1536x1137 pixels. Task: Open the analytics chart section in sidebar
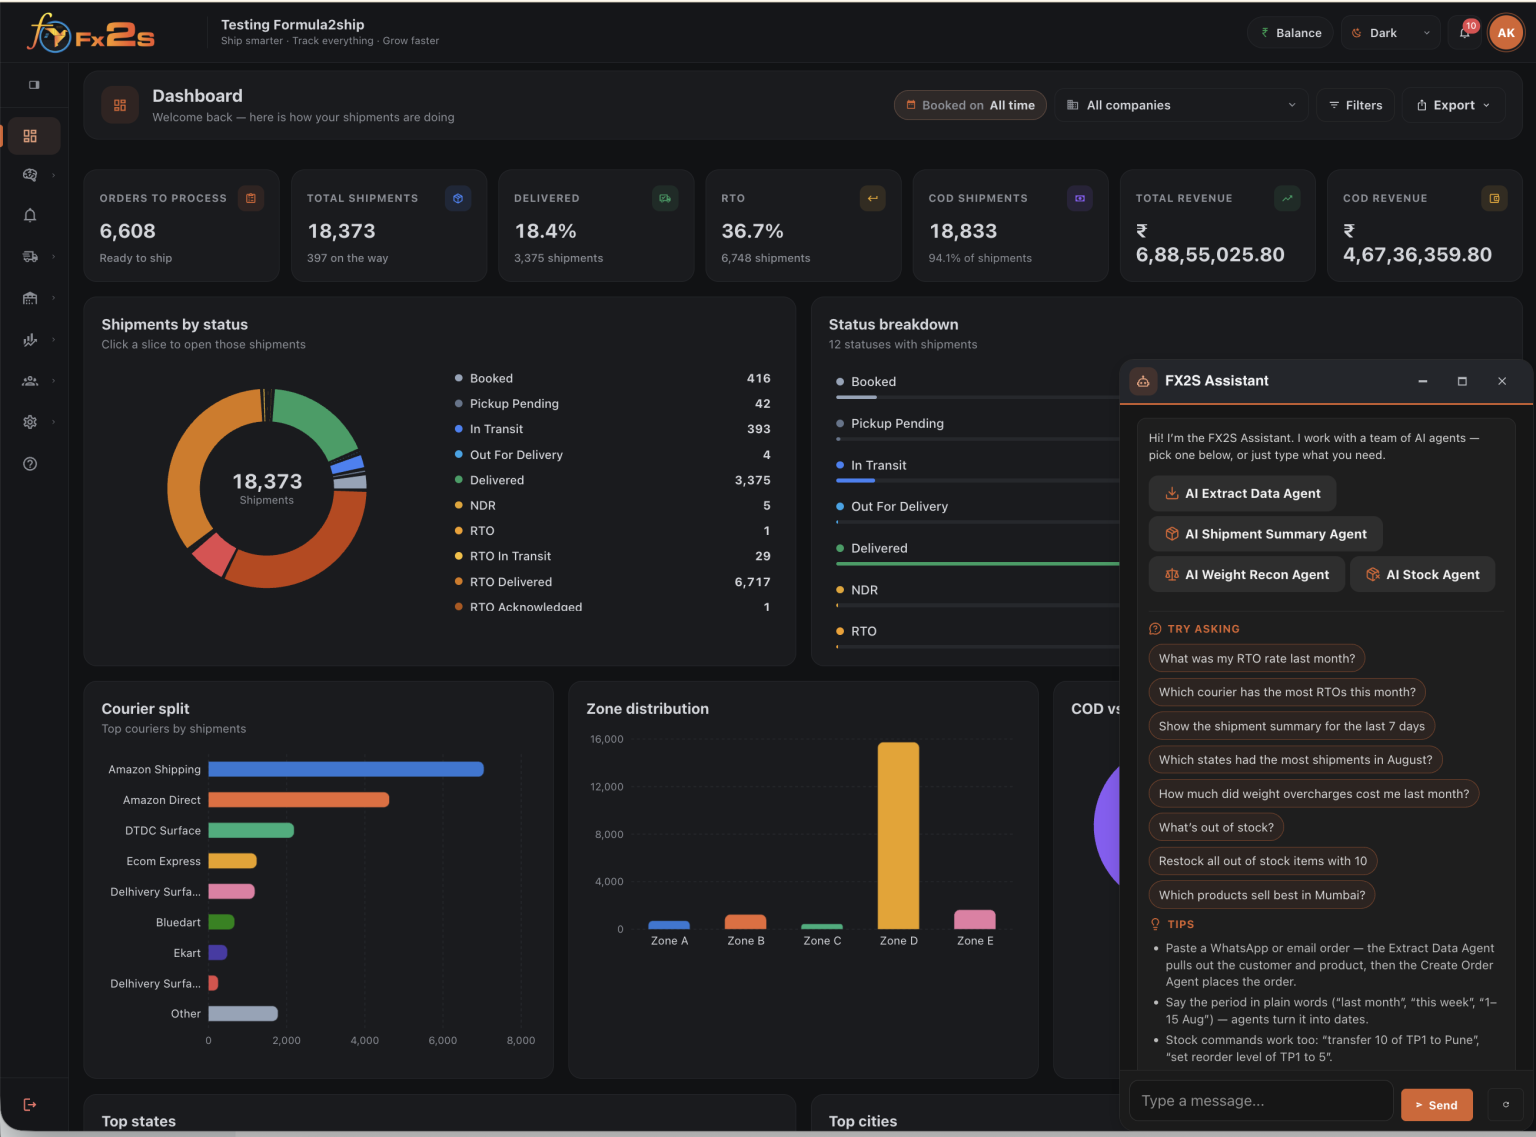[x=30, y=340]
